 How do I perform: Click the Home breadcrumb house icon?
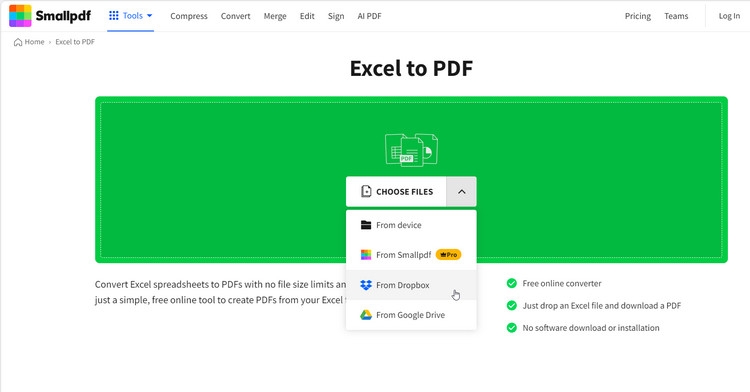(18, 42)
